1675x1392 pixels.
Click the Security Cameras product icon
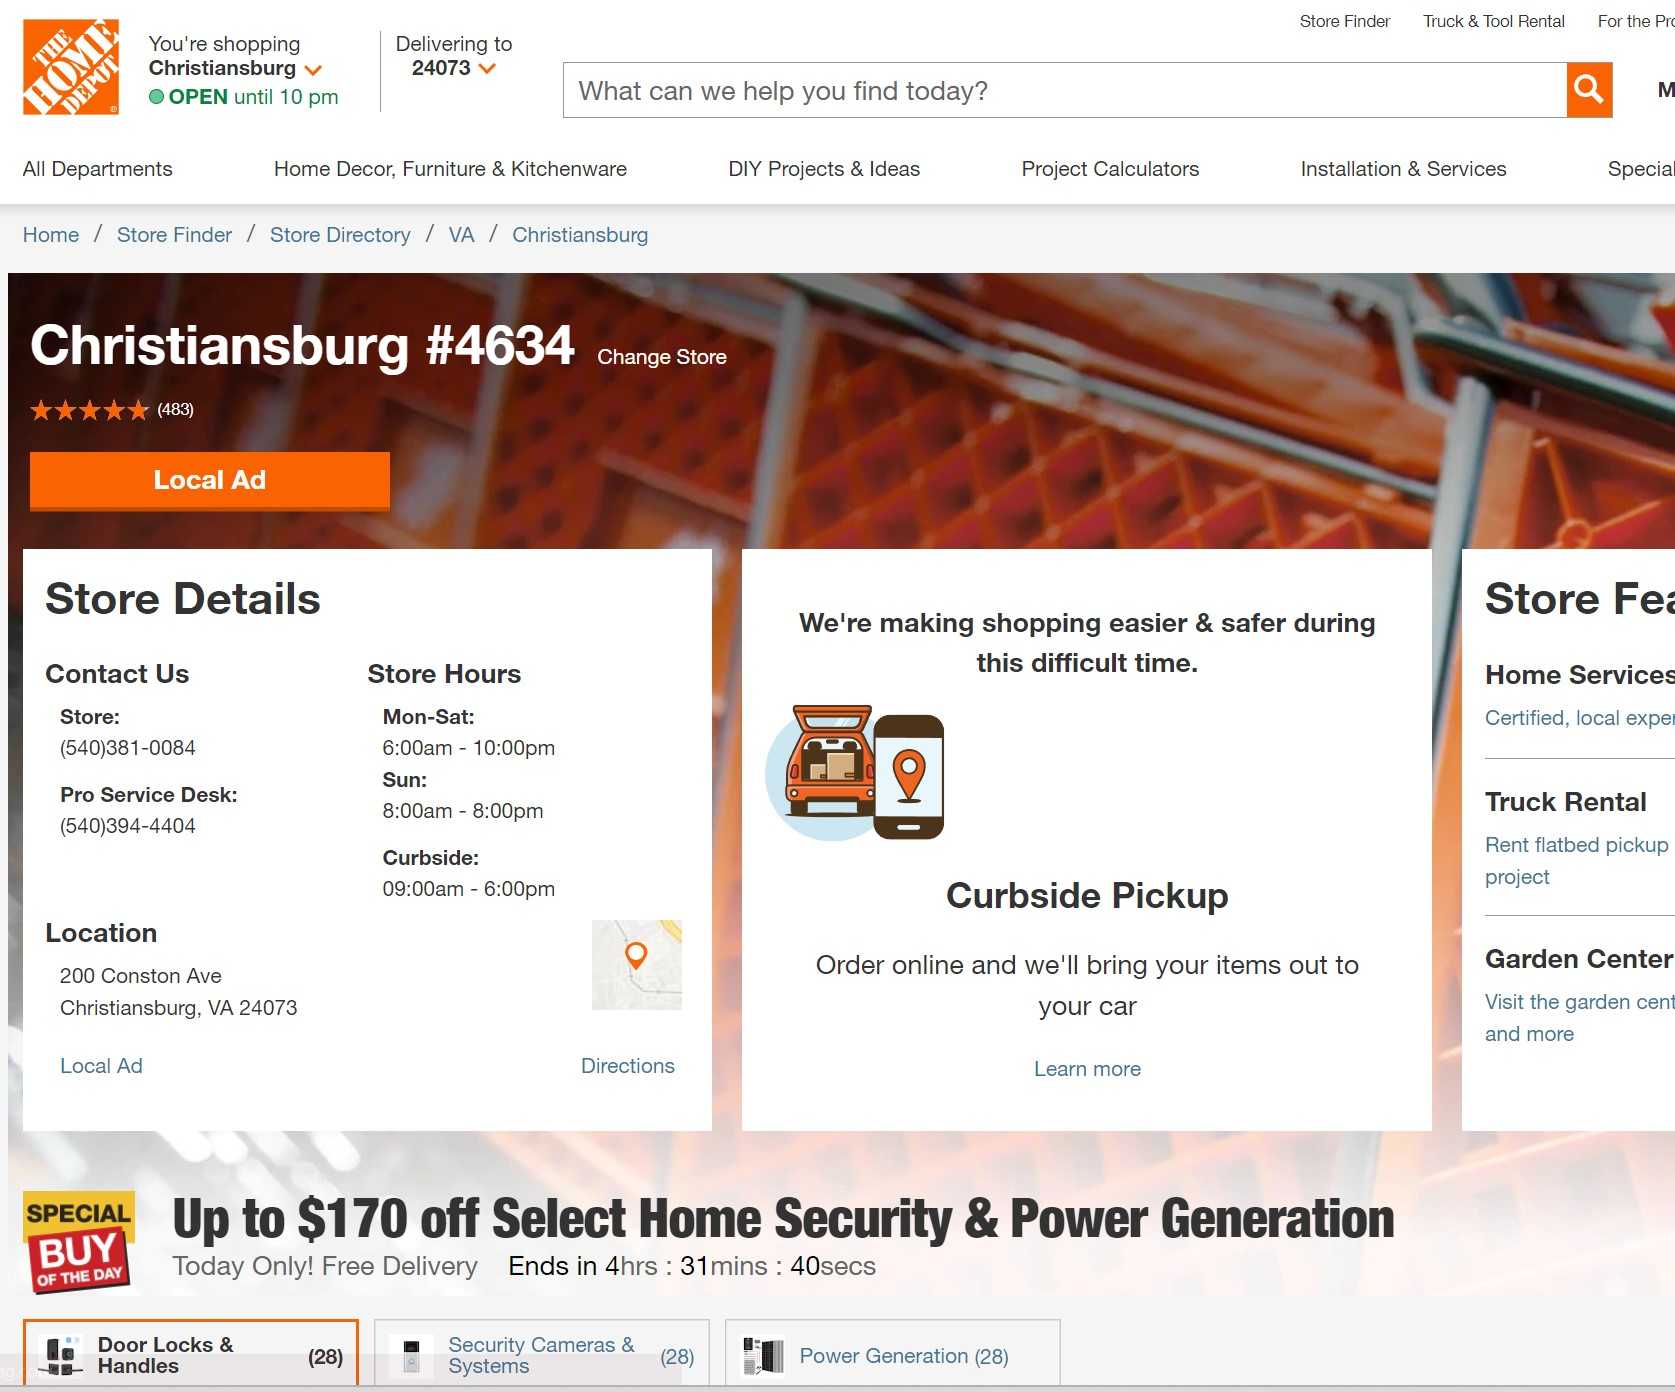[x=411, y=1356]
